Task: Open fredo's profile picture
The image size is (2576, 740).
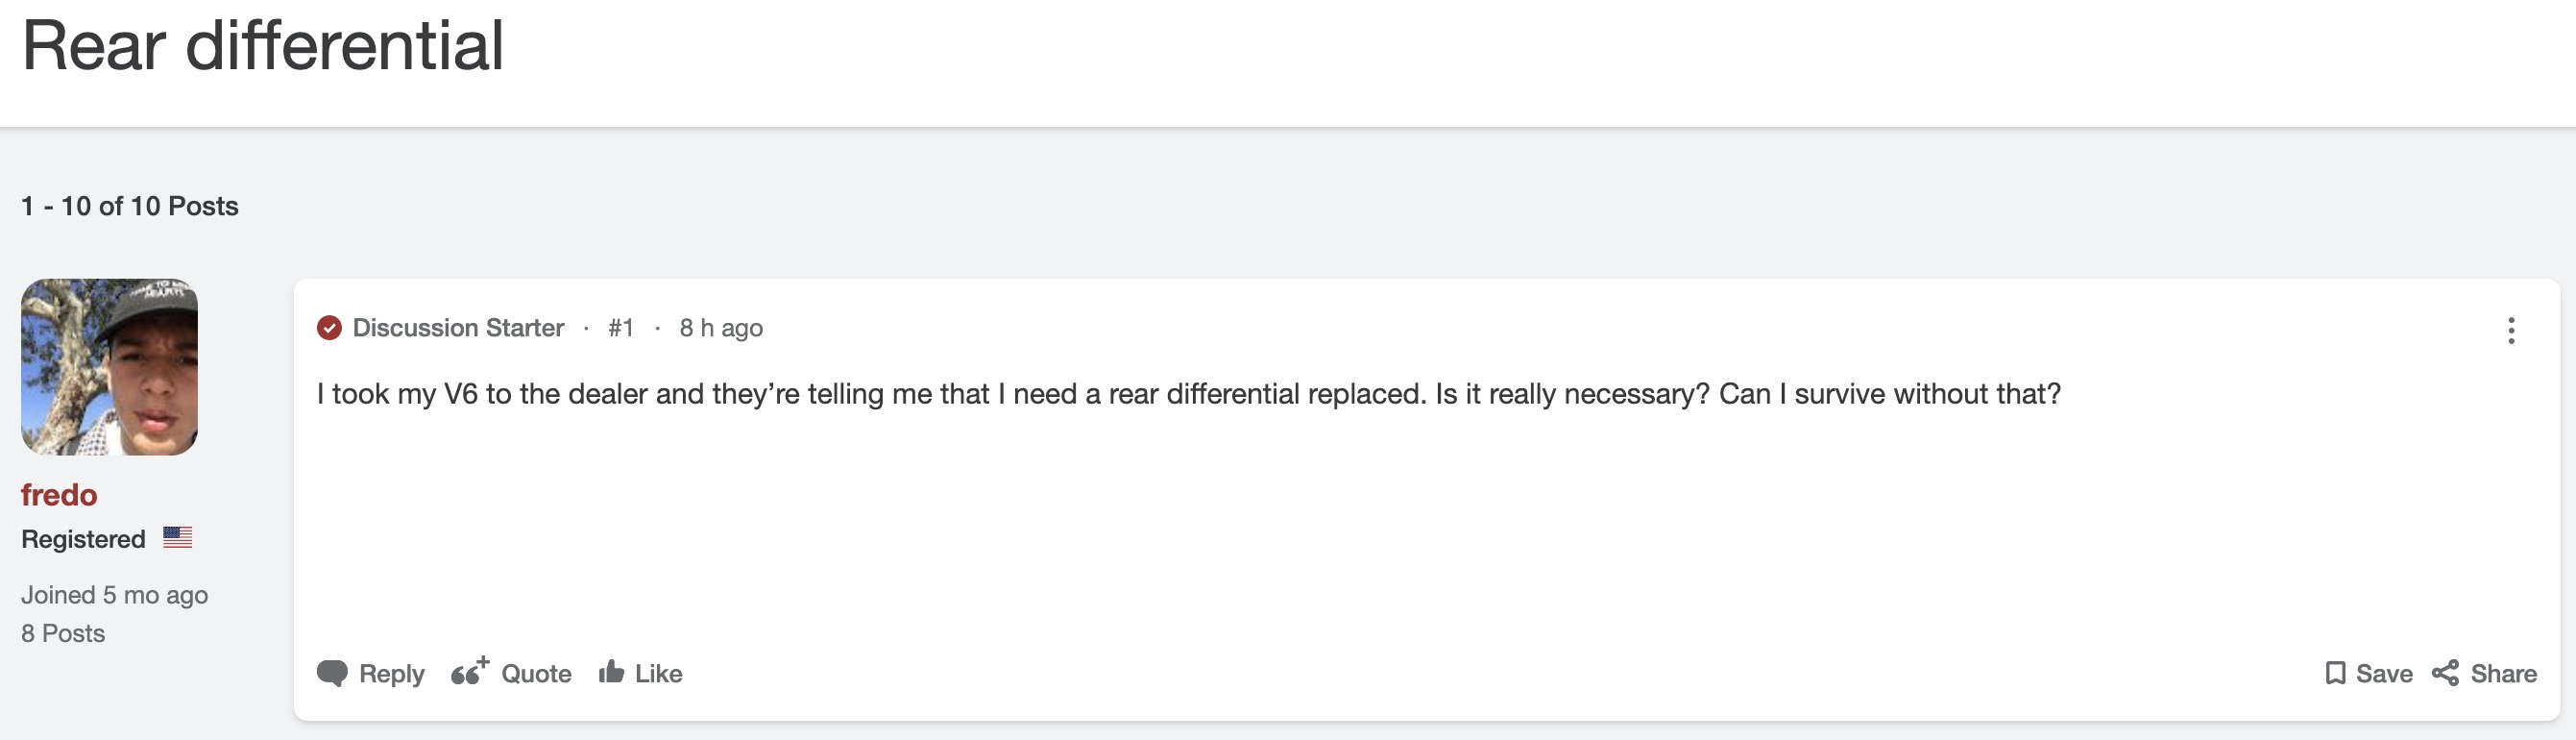Action: (x=109, y=367)
